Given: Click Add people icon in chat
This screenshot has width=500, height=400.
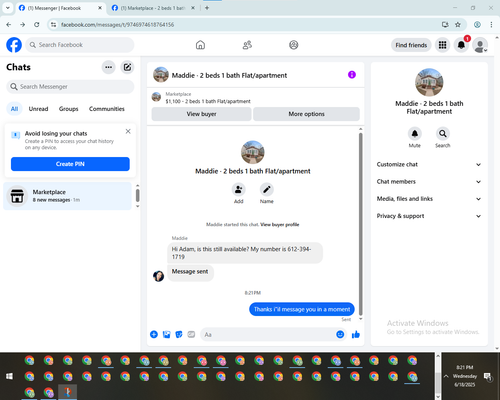Looking at the screenshot, I should [x=239, y=189].
